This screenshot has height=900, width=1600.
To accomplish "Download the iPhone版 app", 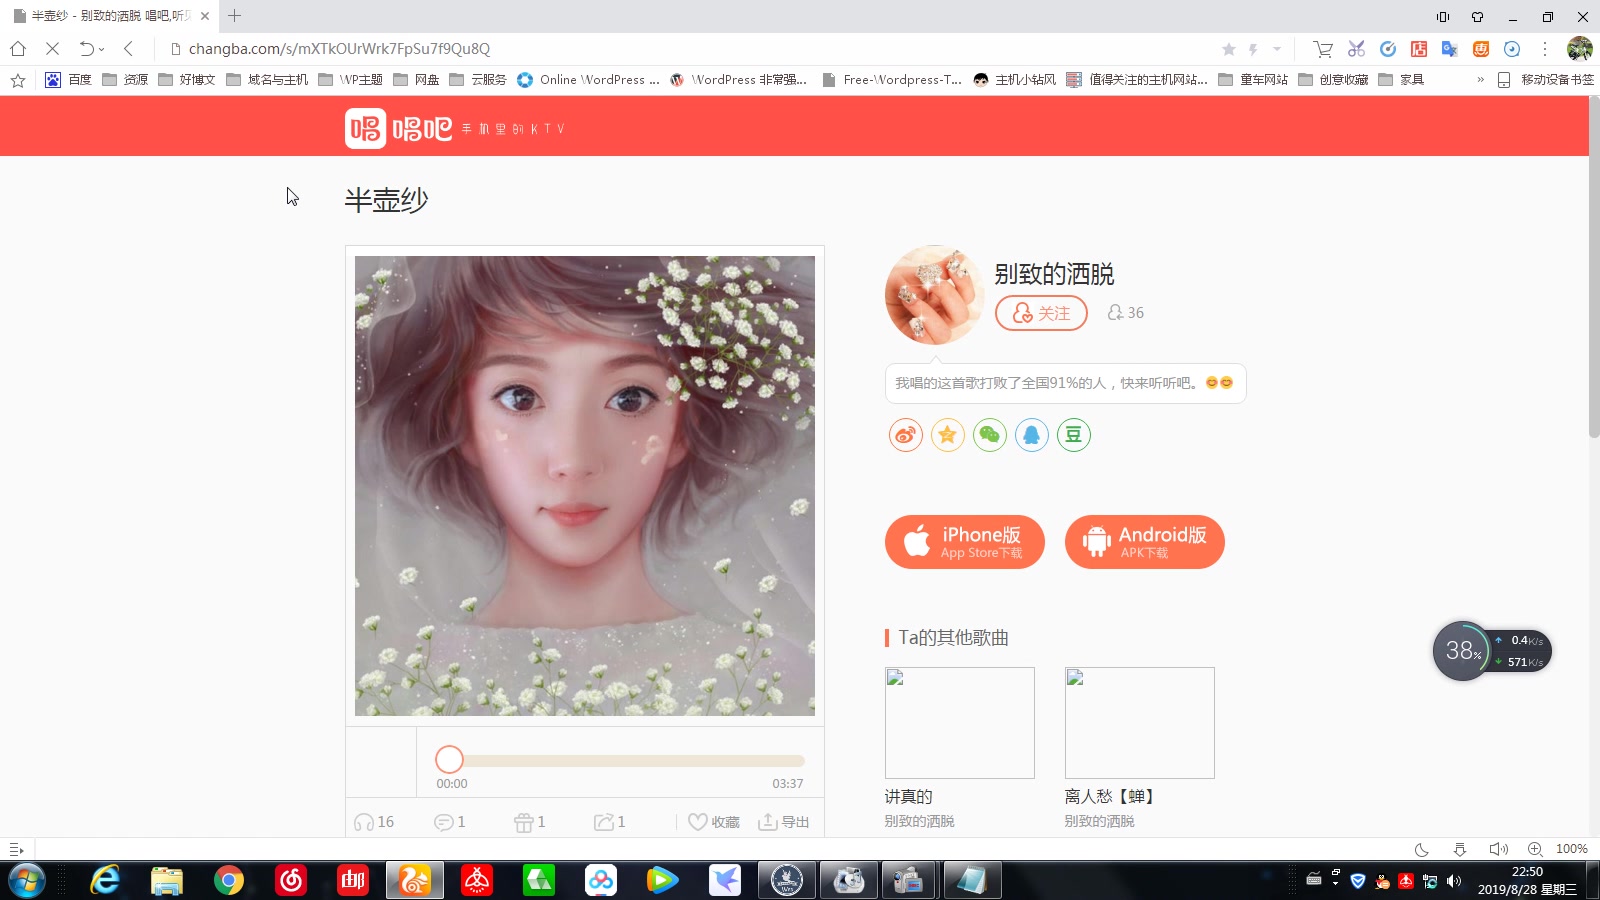I will click(965, 542).
